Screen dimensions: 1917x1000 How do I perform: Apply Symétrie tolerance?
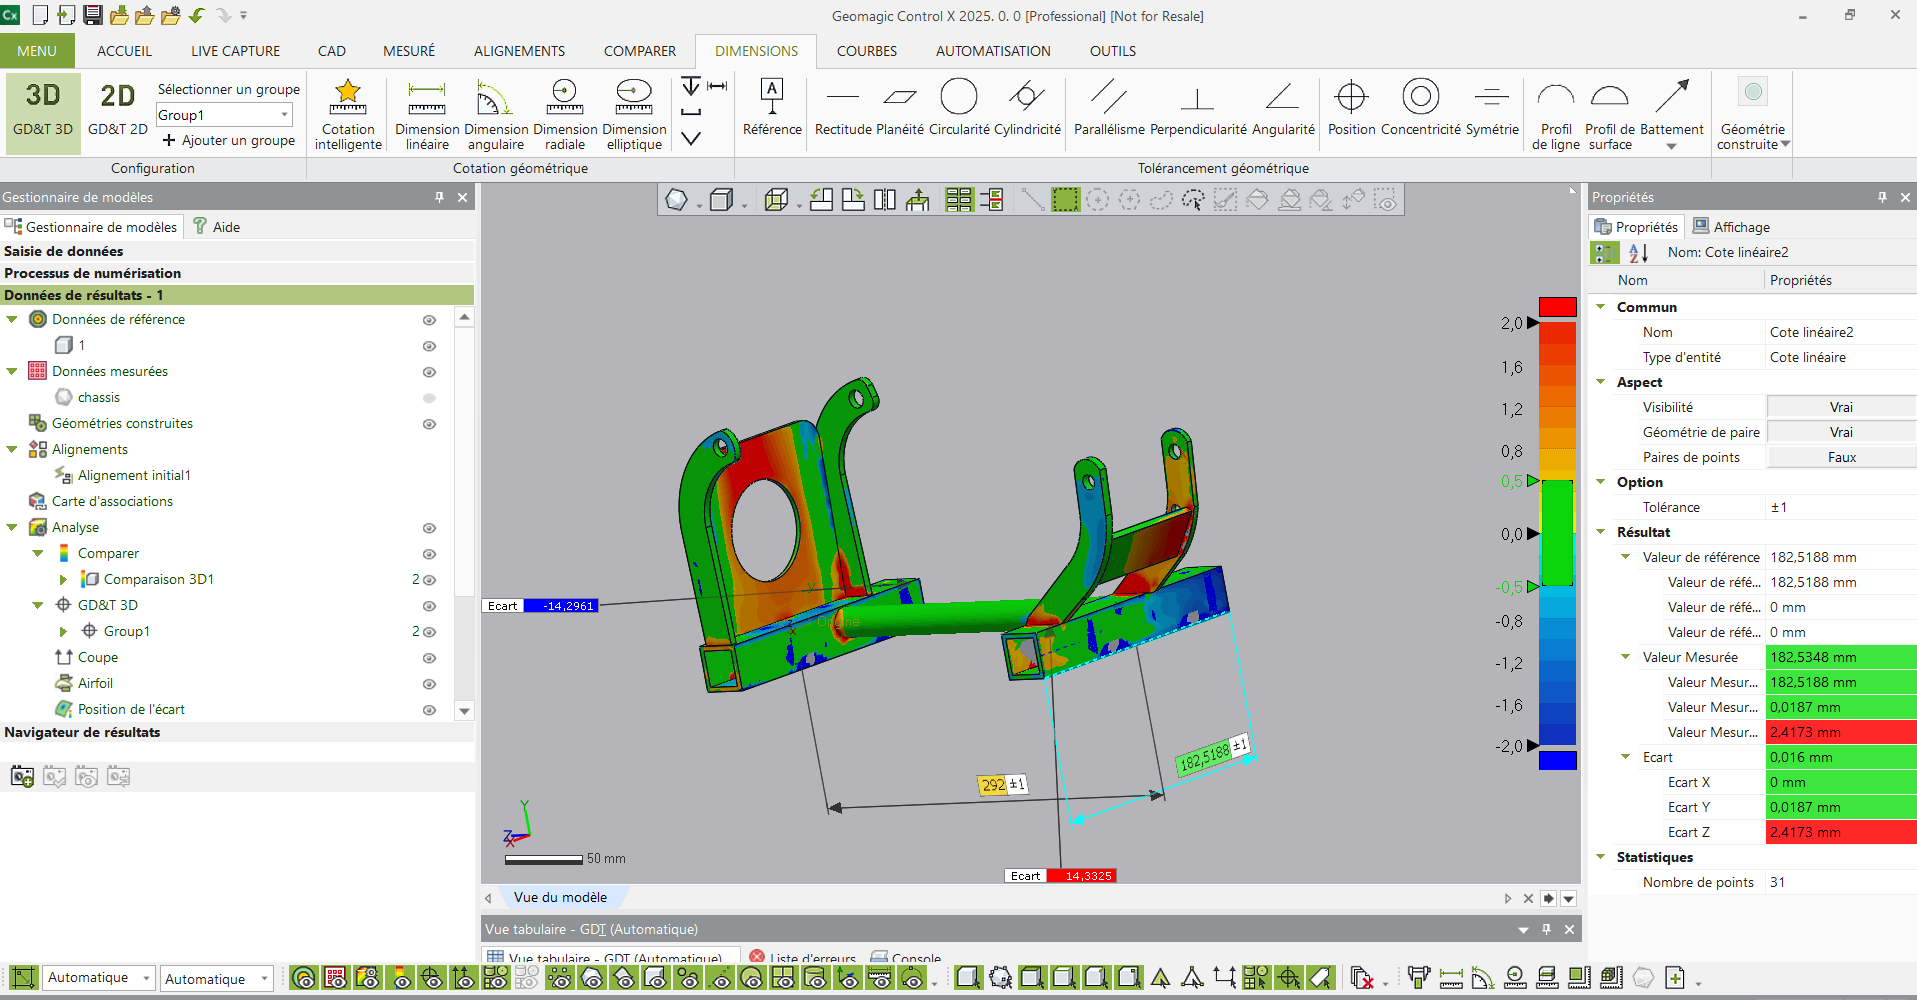[x=1492, y=108]
